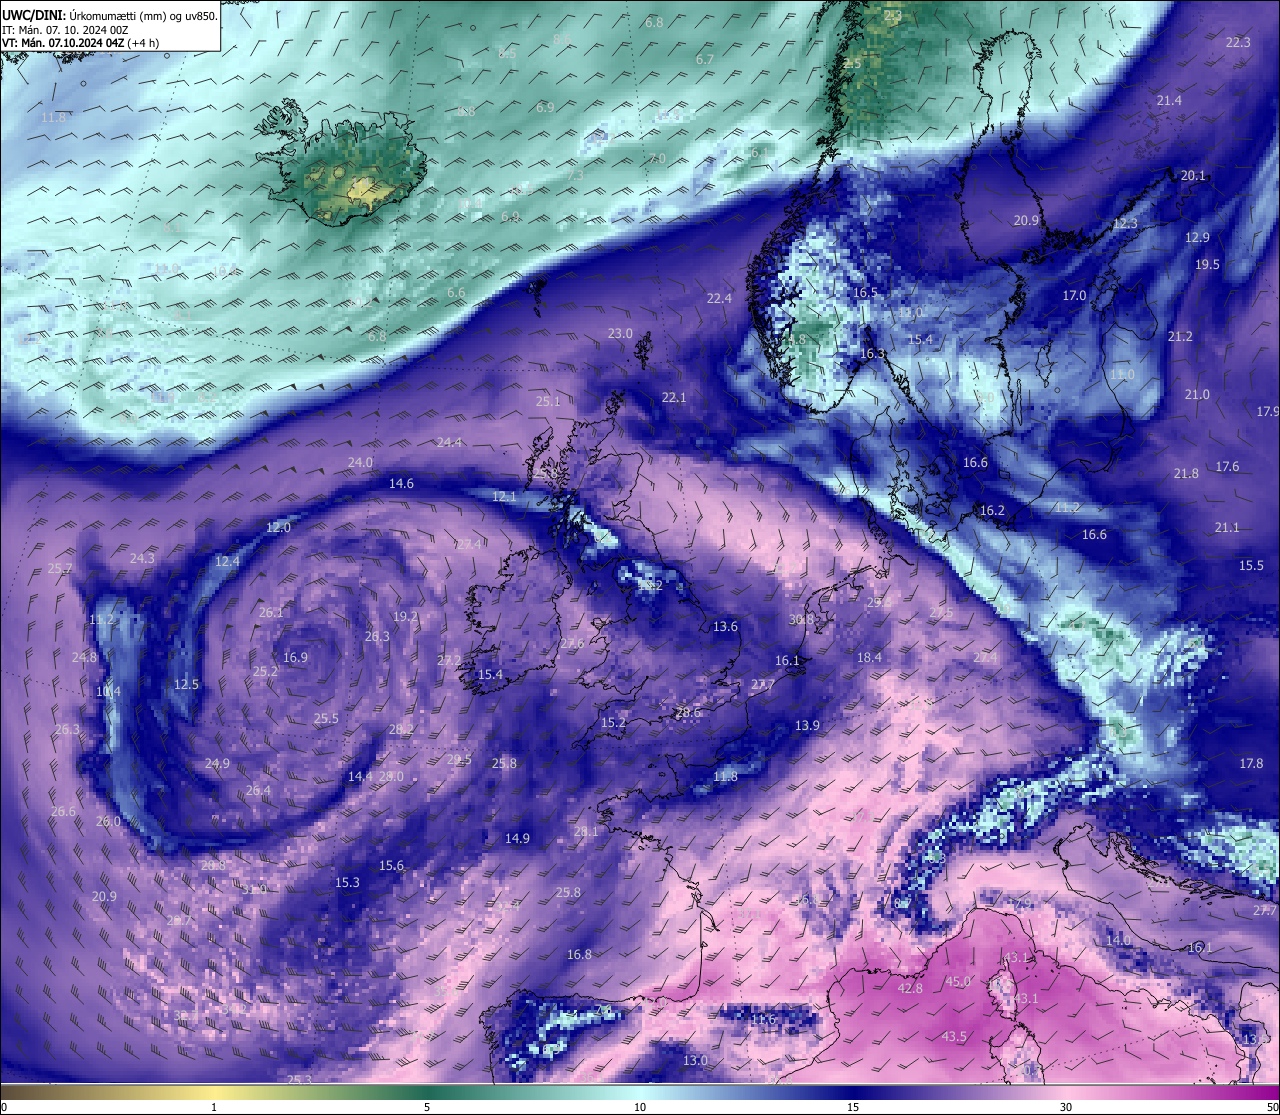Click the value 16.2 on map
This screenshot has height=1115, width=1280.
click(x=992, y=510)
